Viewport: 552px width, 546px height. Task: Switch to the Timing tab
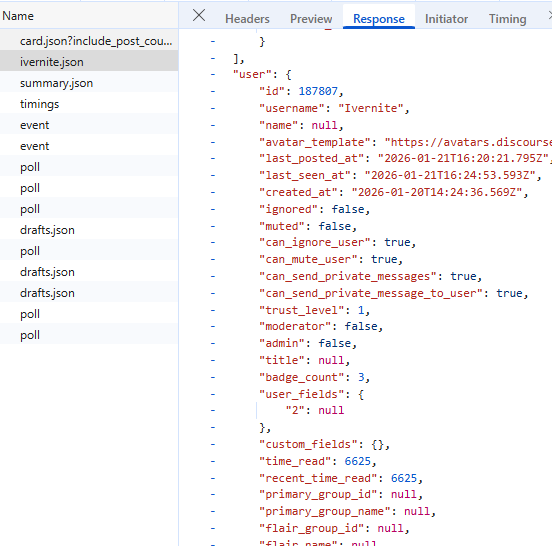coord(507,19)
